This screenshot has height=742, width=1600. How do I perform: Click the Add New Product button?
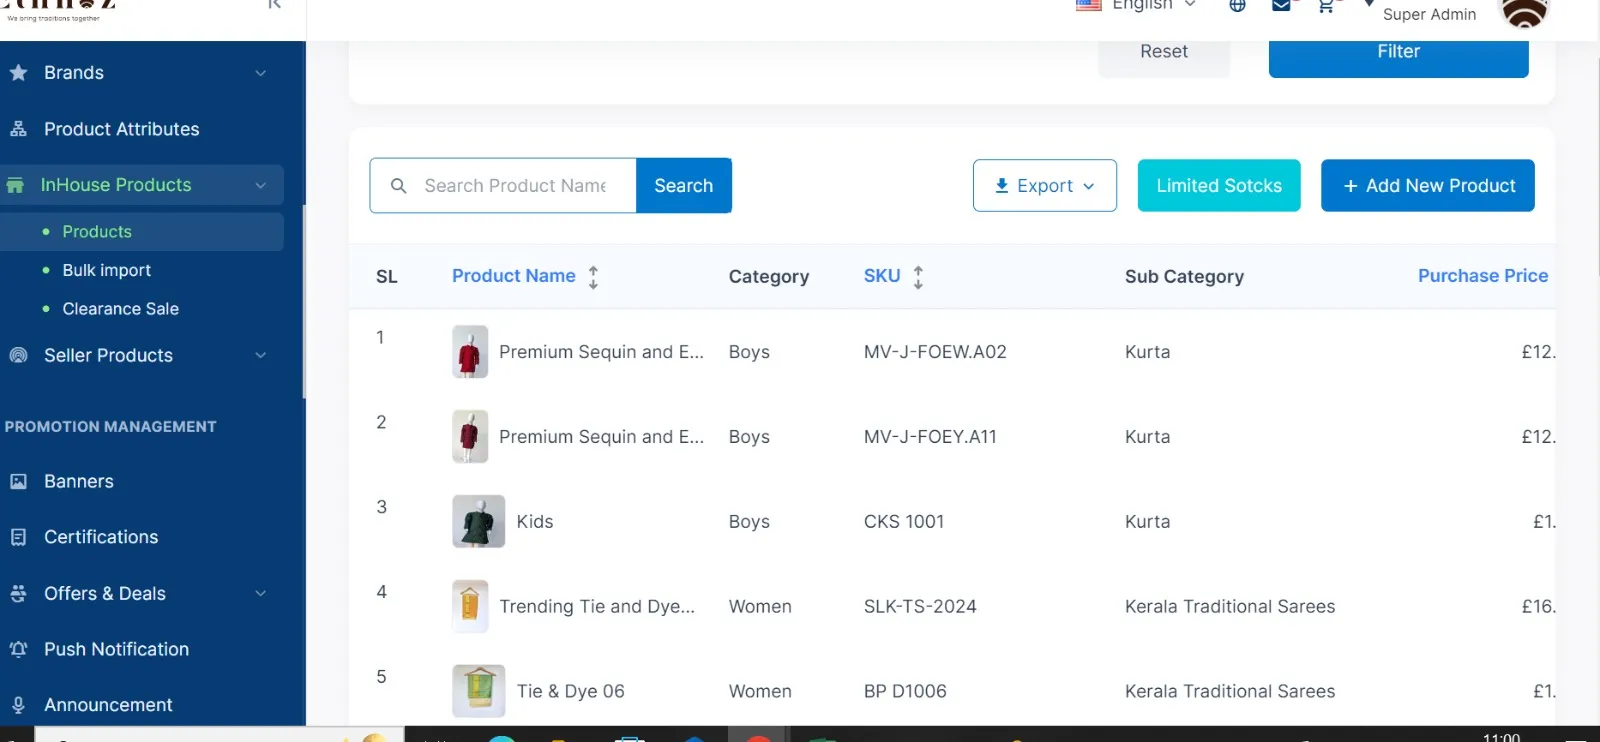point(1428,185)
